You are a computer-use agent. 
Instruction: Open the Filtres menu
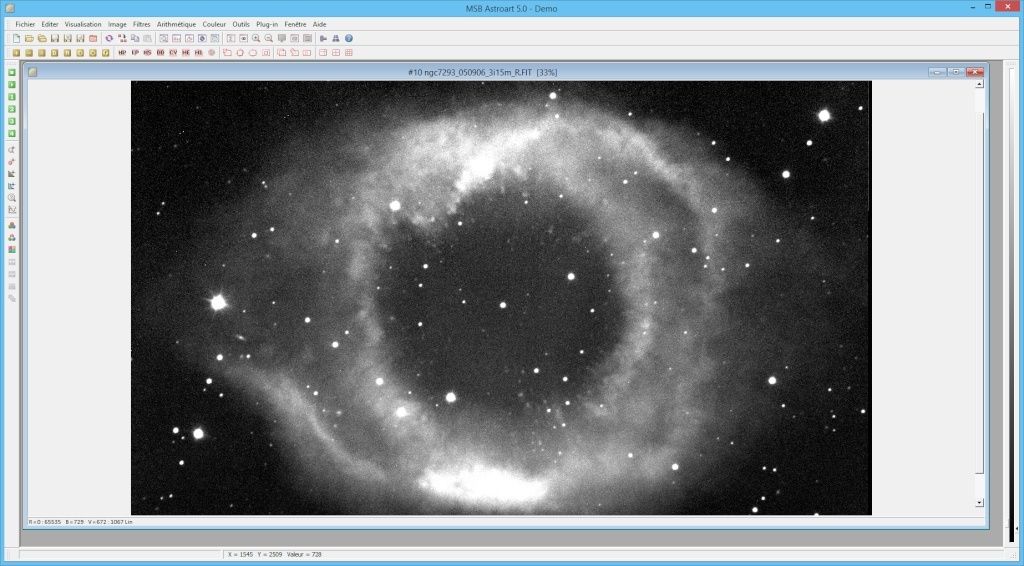[142, 24]
